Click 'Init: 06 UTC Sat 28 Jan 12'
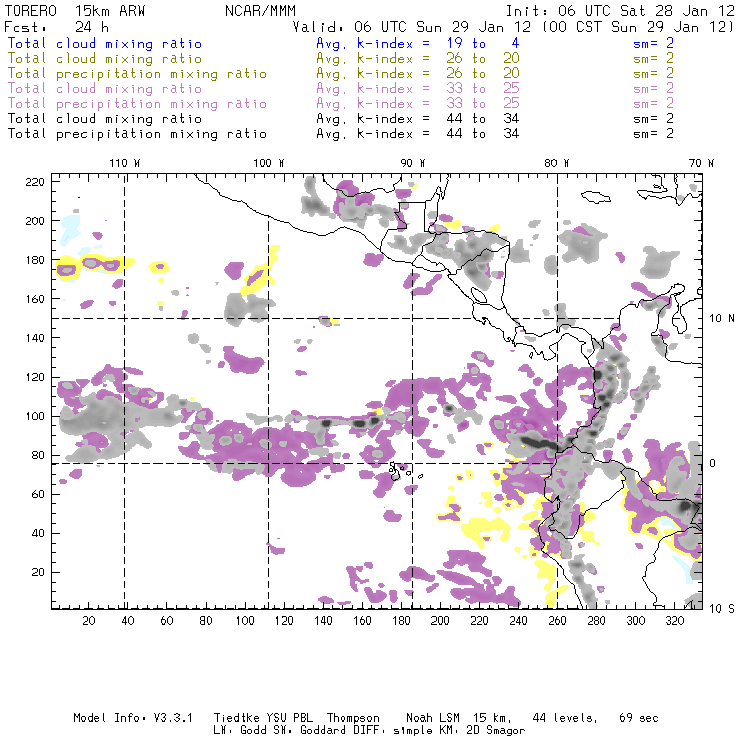Viewport: 740px width, 740px height. [620, 11]
